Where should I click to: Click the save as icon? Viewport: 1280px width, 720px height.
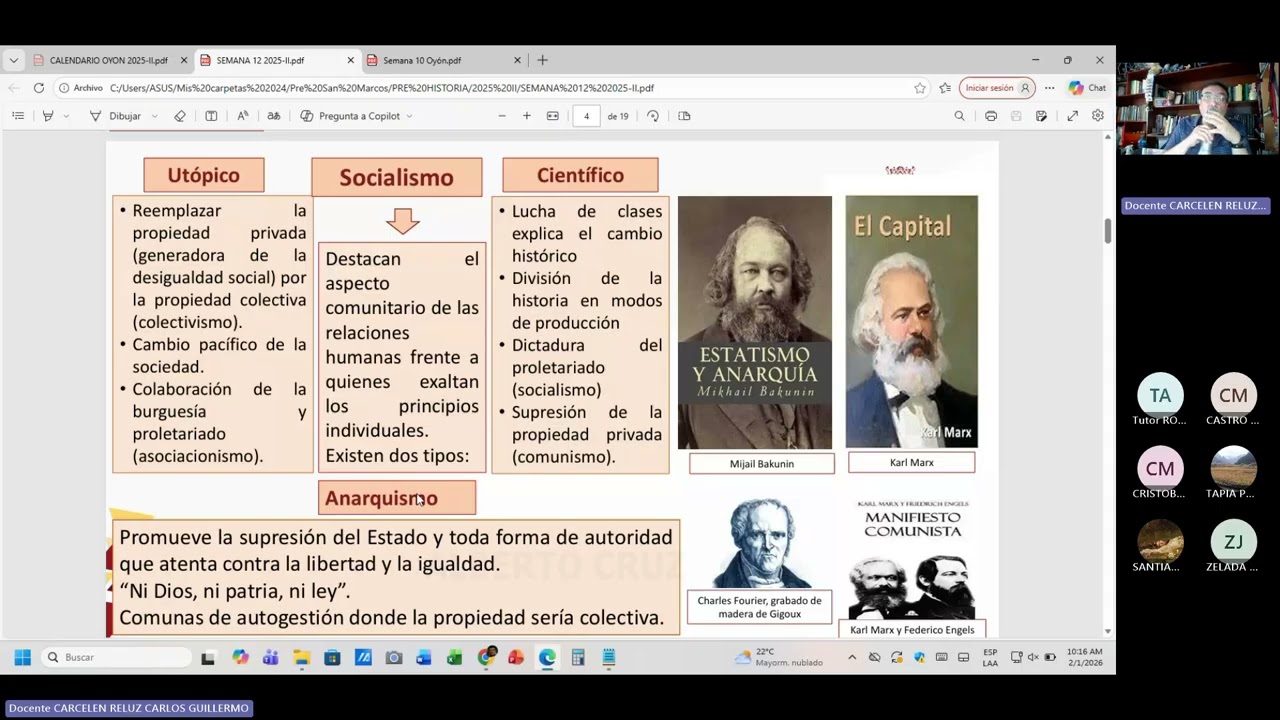pyautogui.click(x=1041, y=116)
